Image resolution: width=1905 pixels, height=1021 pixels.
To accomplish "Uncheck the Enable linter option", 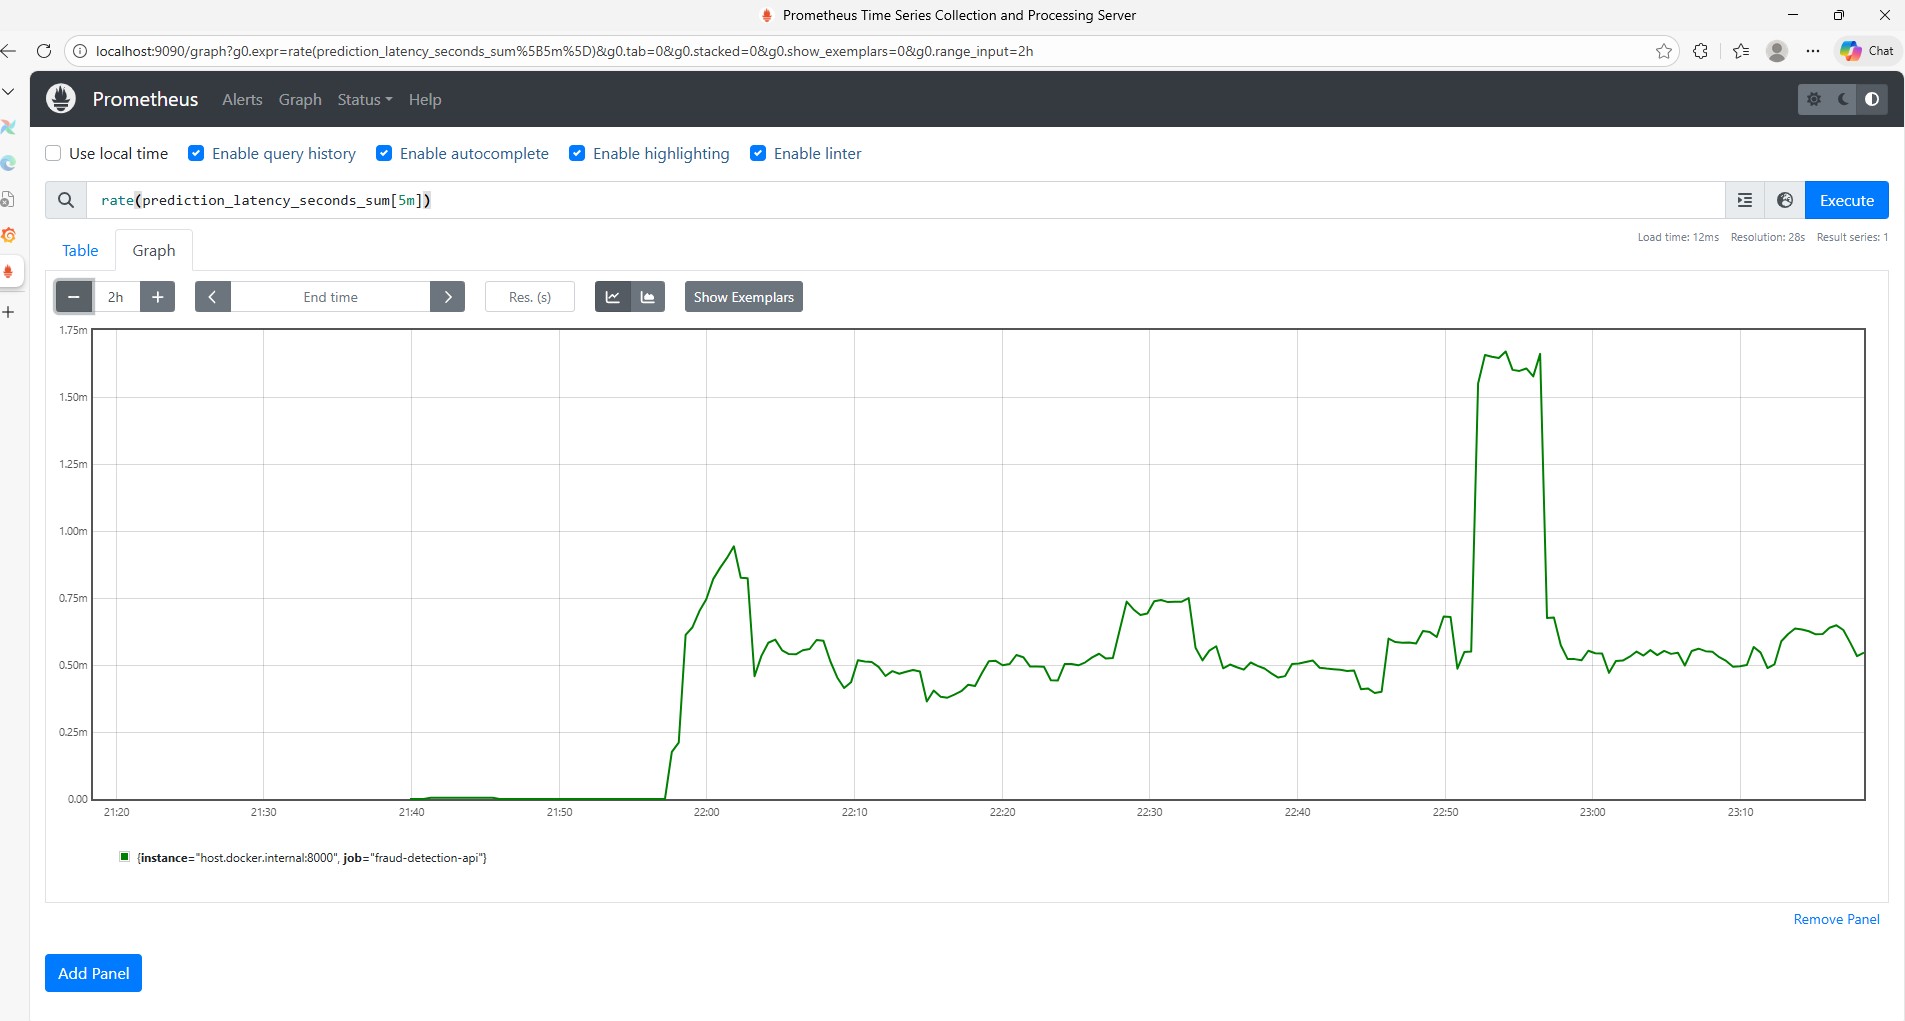I will coord(758,153).
